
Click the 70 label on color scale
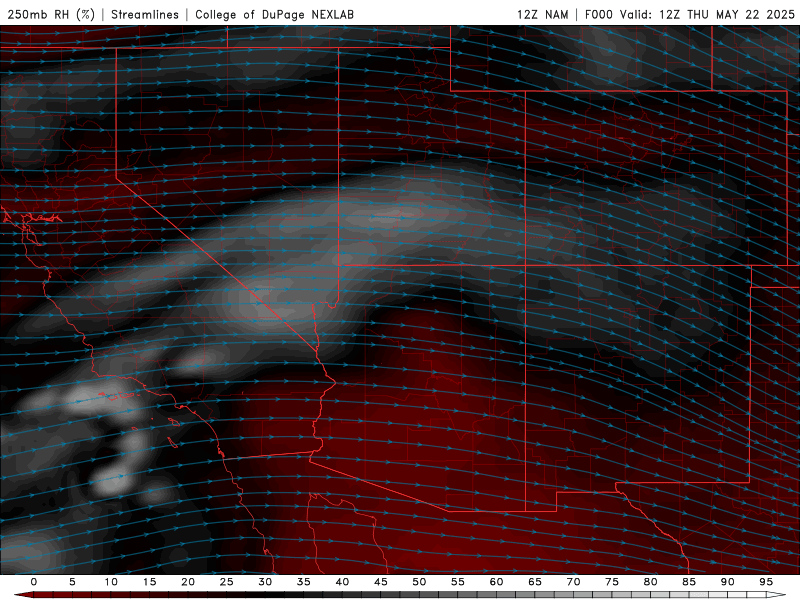coord(573,582)
